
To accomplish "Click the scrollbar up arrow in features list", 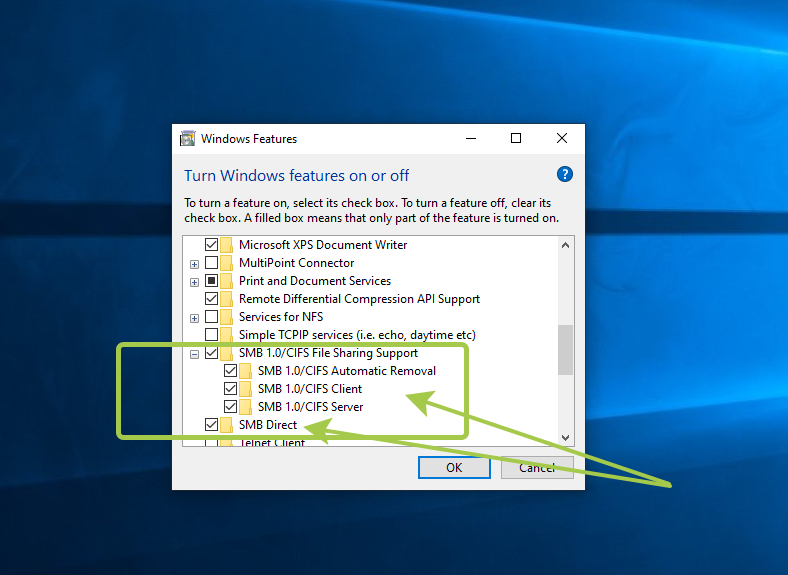I will point(565,245).
